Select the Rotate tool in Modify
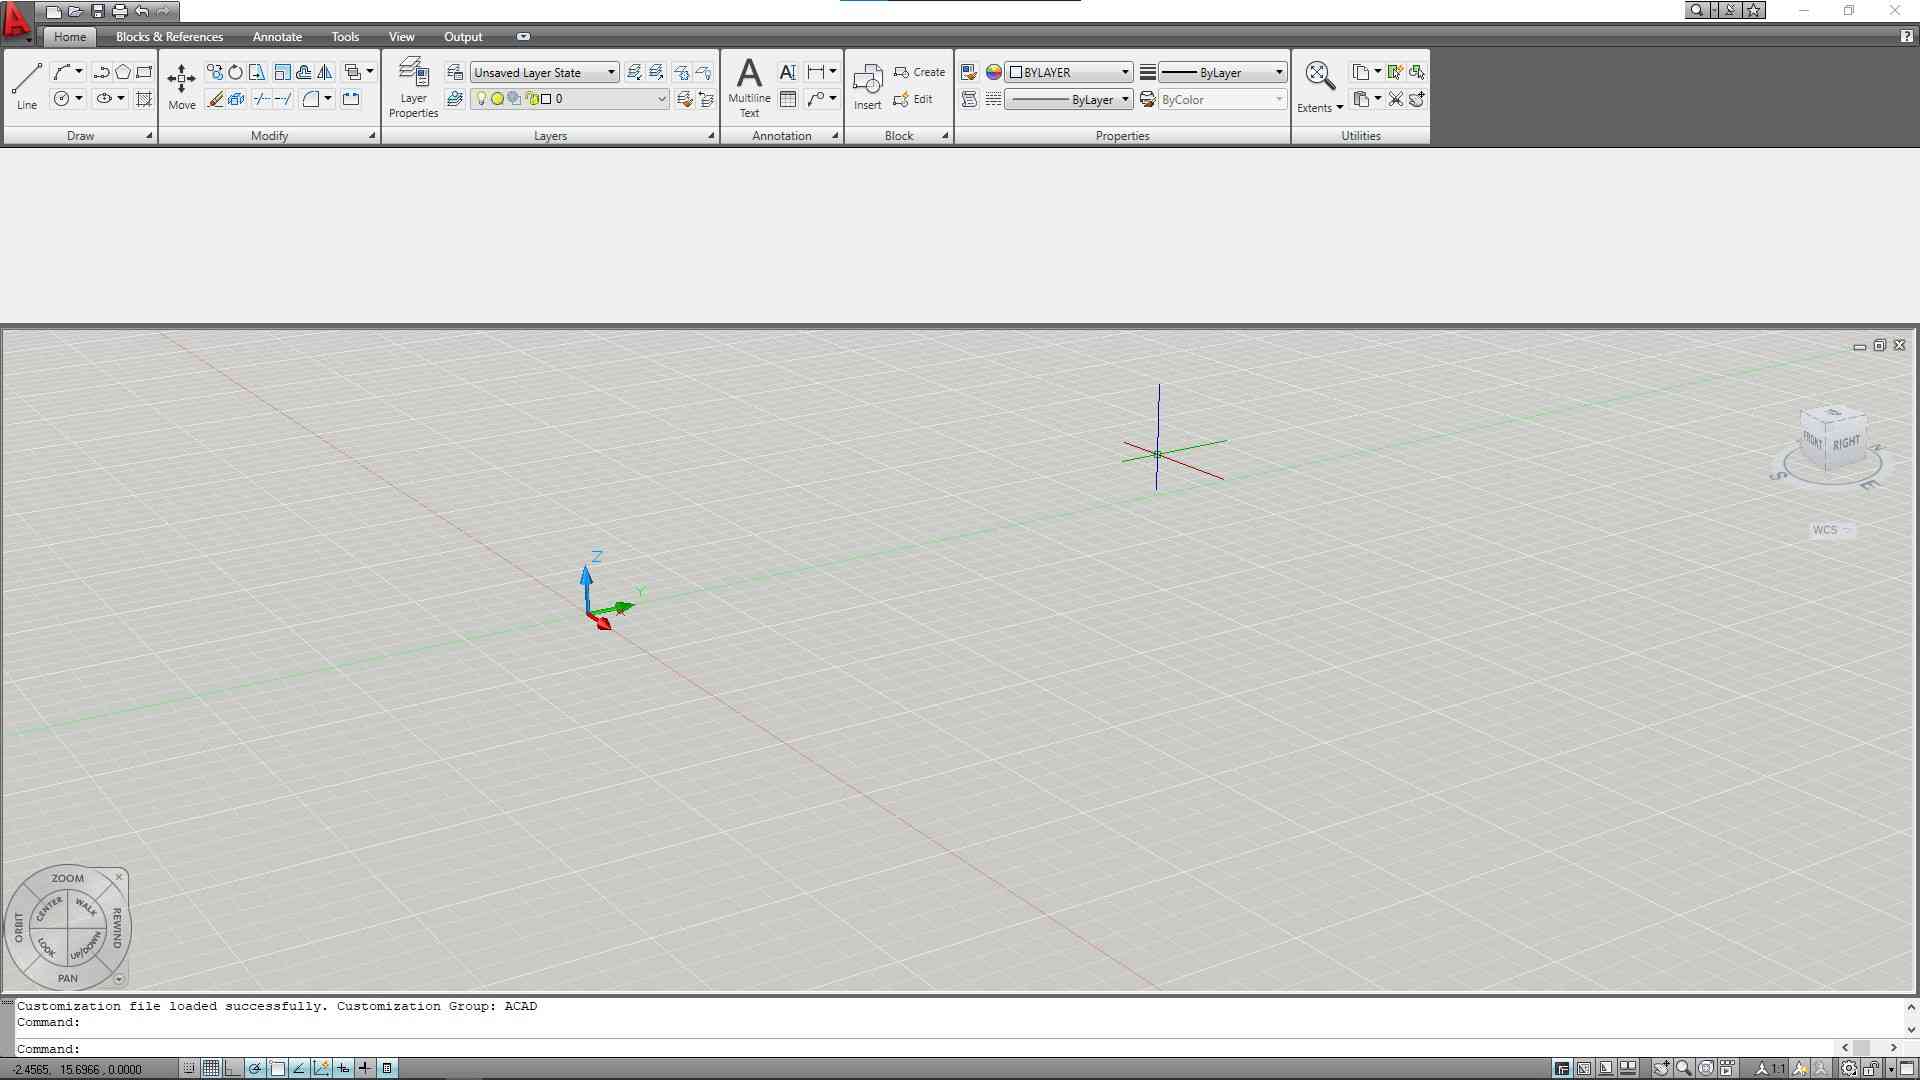The height and width of the screenshot is (1080, 1920). (235, 72)
